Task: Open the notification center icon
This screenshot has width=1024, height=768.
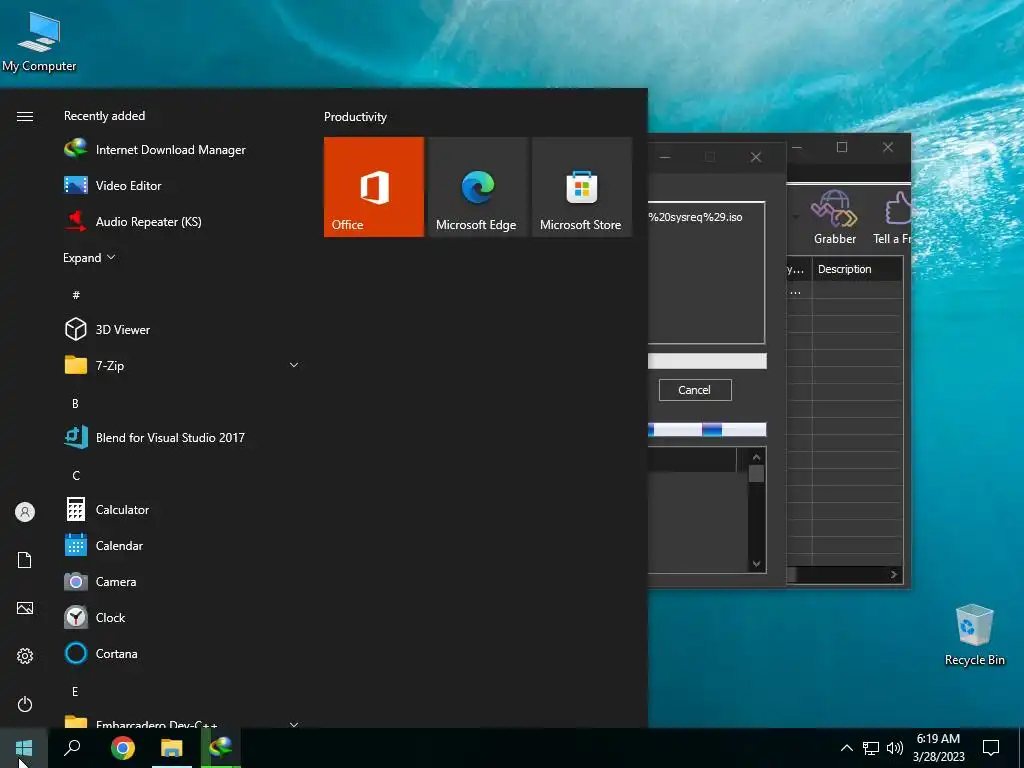Action: (991, 748)
